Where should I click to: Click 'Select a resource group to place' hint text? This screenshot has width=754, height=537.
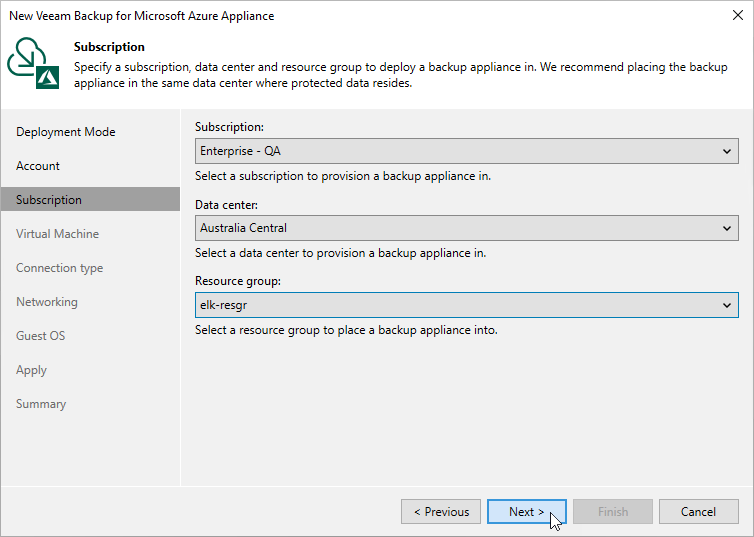pyautogui.click(x=346, y=330)
